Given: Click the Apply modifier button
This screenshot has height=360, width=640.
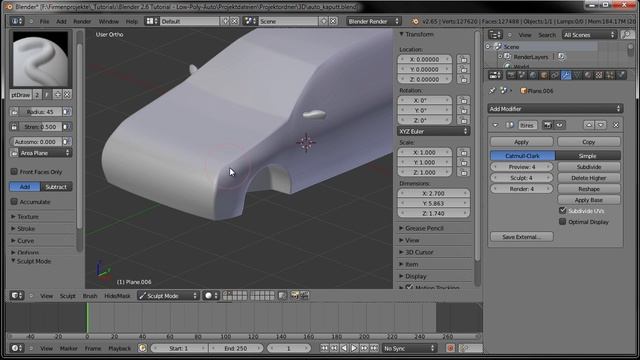Looking at the screenshot, I should [x=522, y=142].
